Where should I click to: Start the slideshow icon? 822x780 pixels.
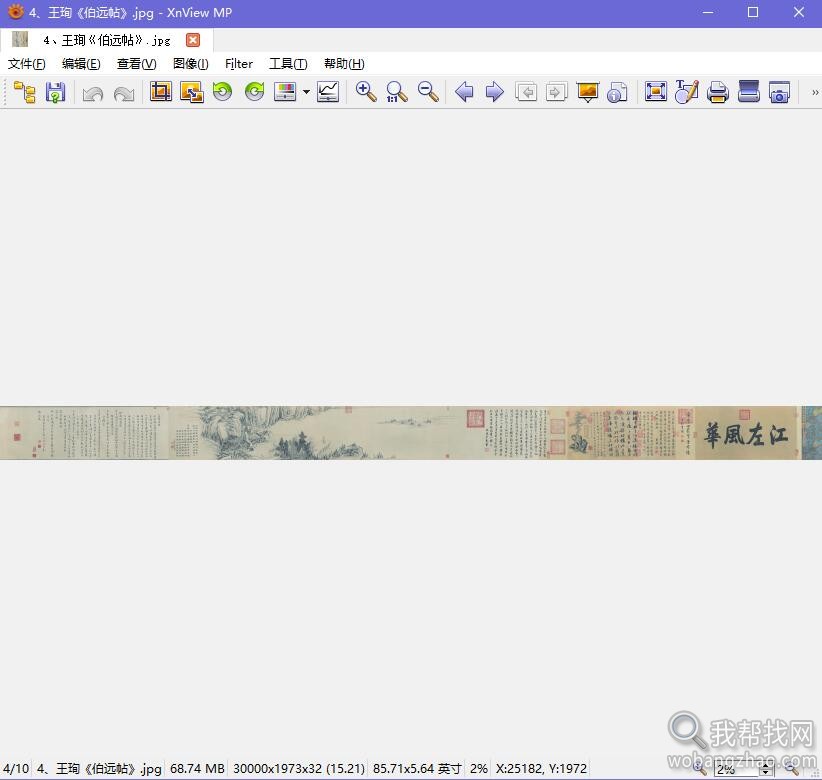pos(588,92)
